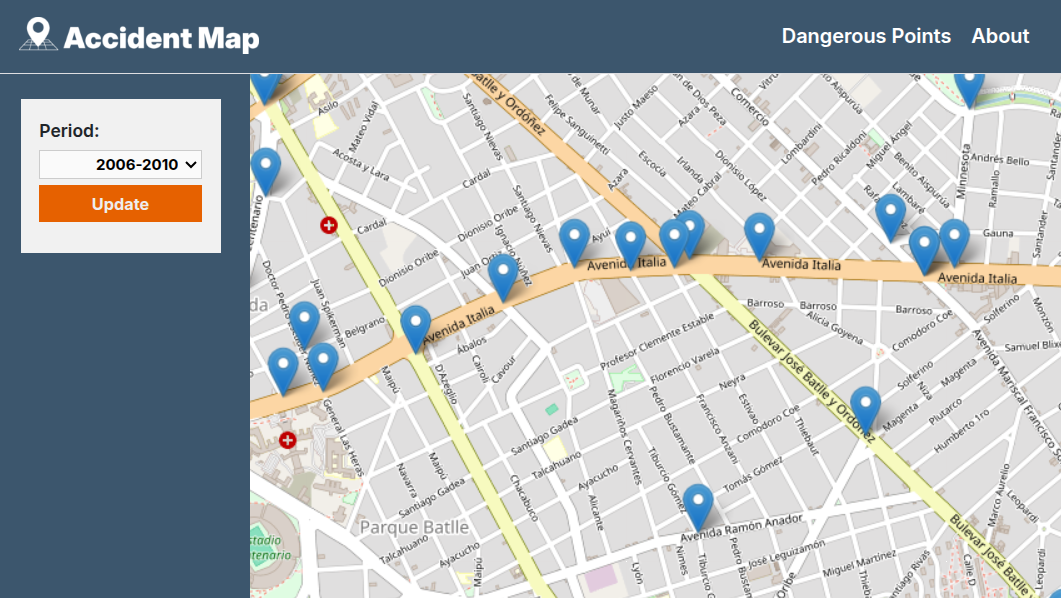Click the 'Gauna' street label
Image resolution: width=1061 pixels, height=598 pixels.
pyautogui.click(x=998, y=233)
